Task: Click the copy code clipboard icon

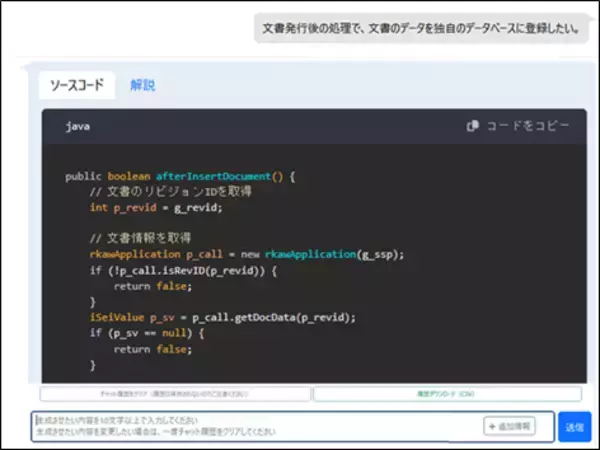Action: [x=473, y=126]
